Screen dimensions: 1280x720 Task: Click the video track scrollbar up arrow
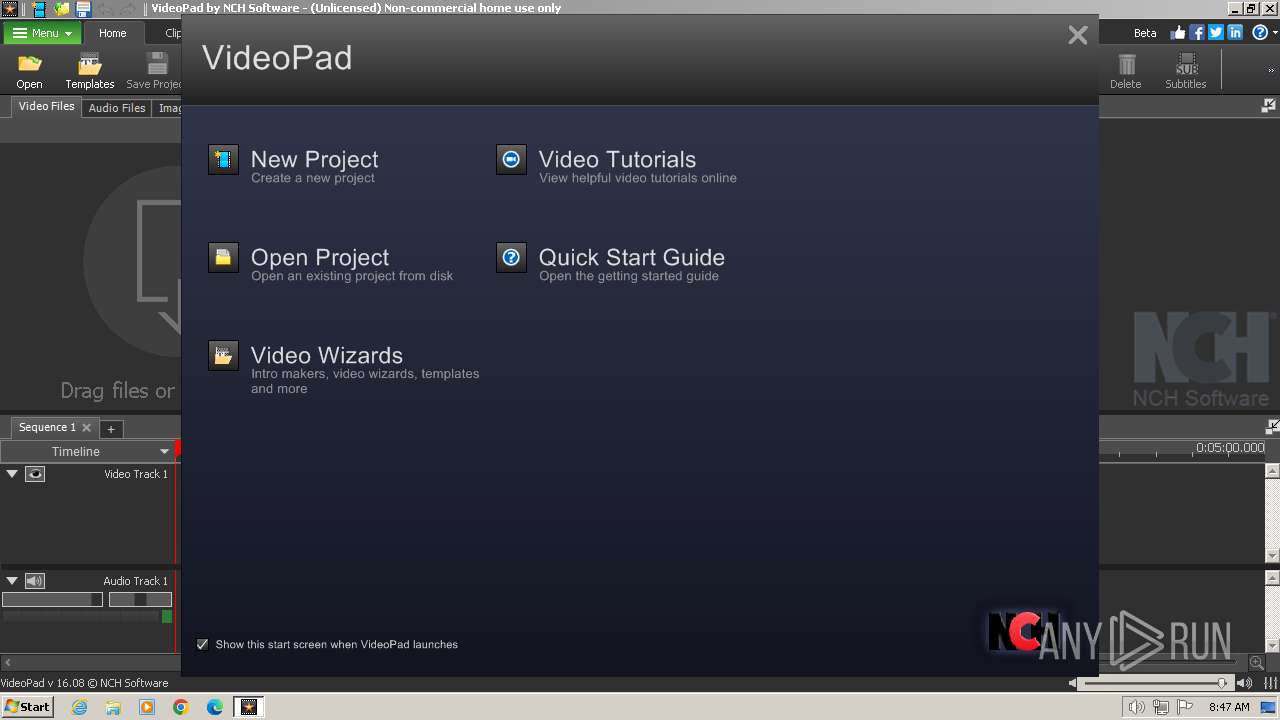point(1273,471)
